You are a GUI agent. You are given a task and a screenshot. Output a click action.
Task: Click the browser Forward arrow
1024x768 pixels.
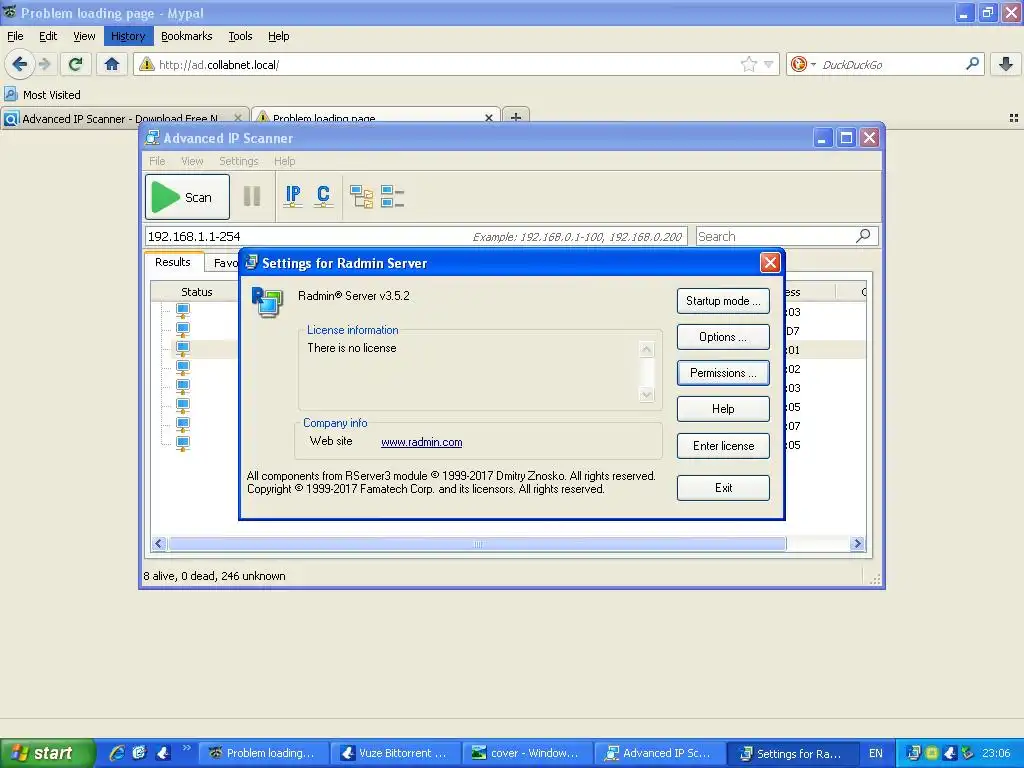tap(44, 64)
